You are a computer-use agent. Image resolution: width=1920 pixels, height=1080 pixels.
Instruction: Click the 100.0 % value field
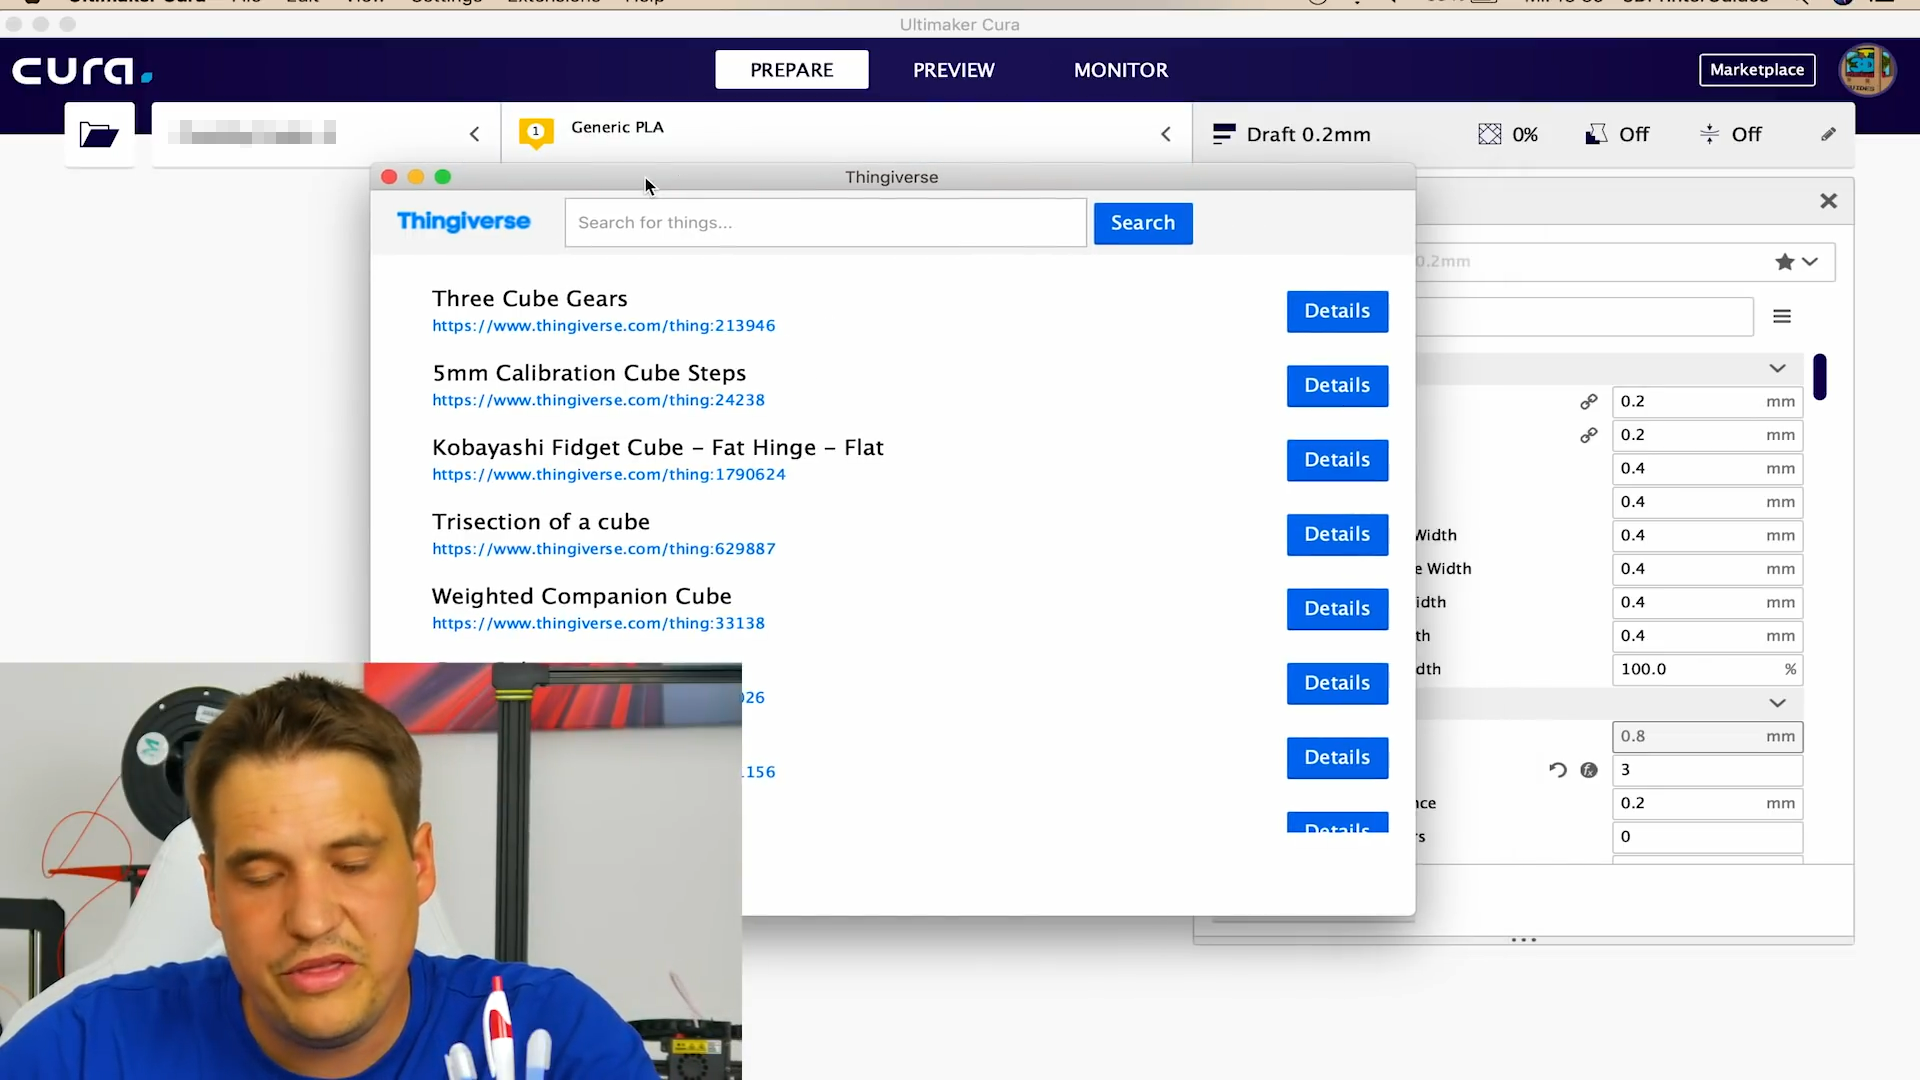1707,670
